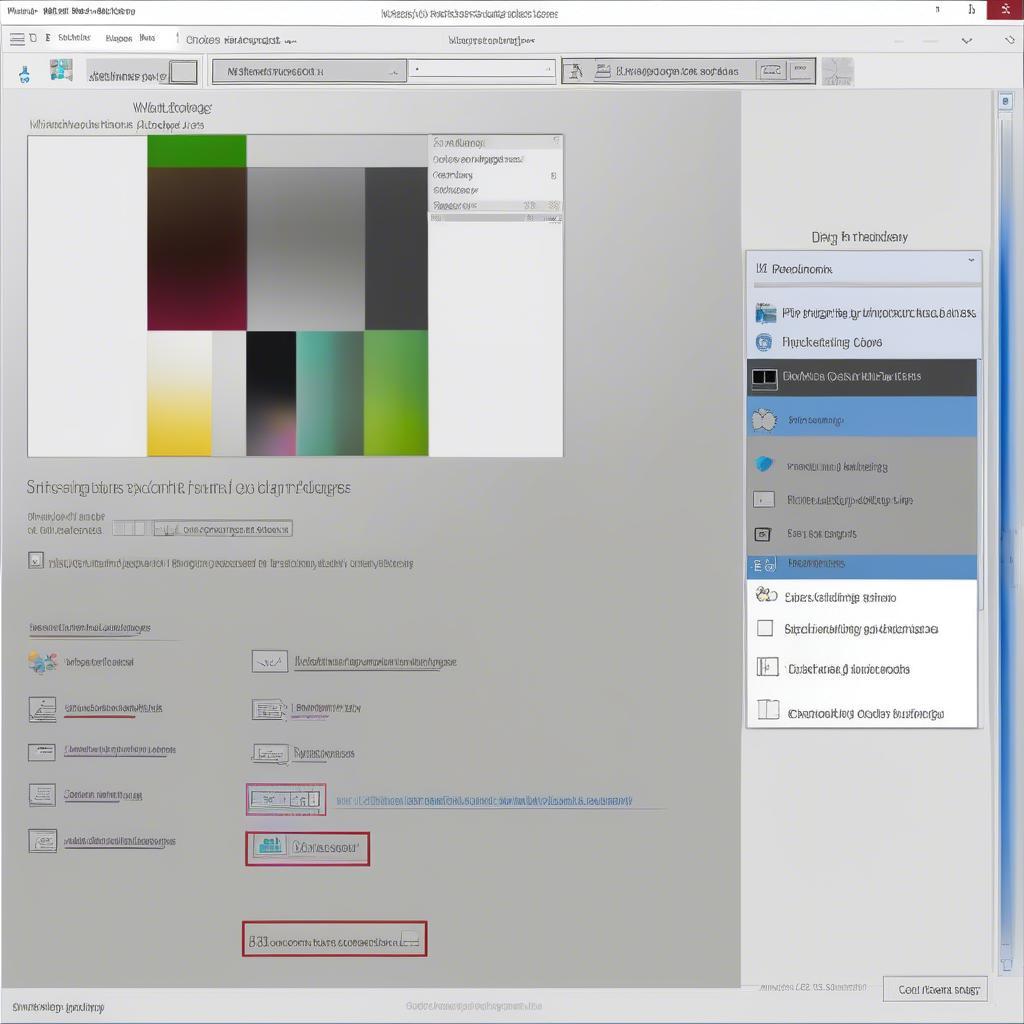Click the colorful cube grid toolbar icon

(x=61, y=70)
